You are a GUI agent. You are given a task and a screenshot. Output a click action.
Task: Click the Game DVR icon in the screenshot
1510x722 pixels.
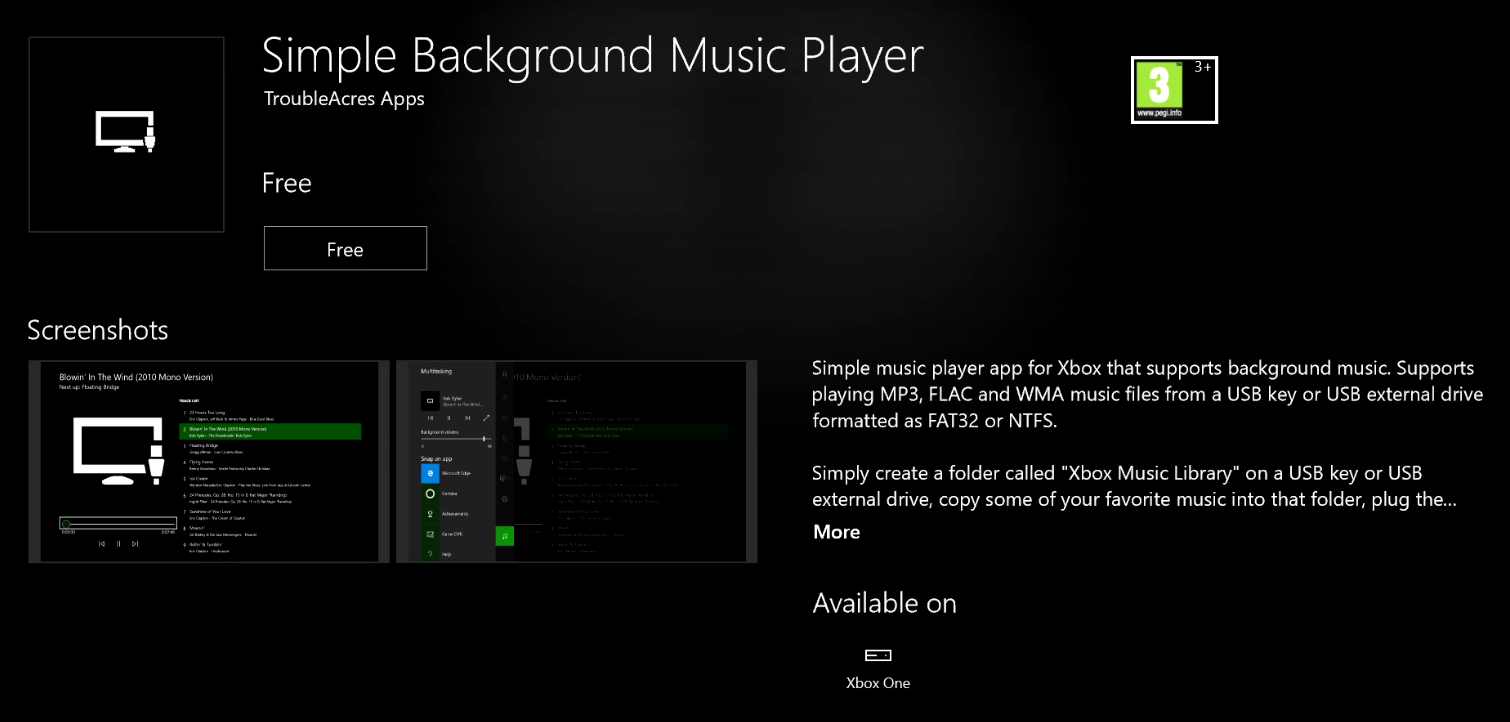pyautogui.click(x=430, y=534)
